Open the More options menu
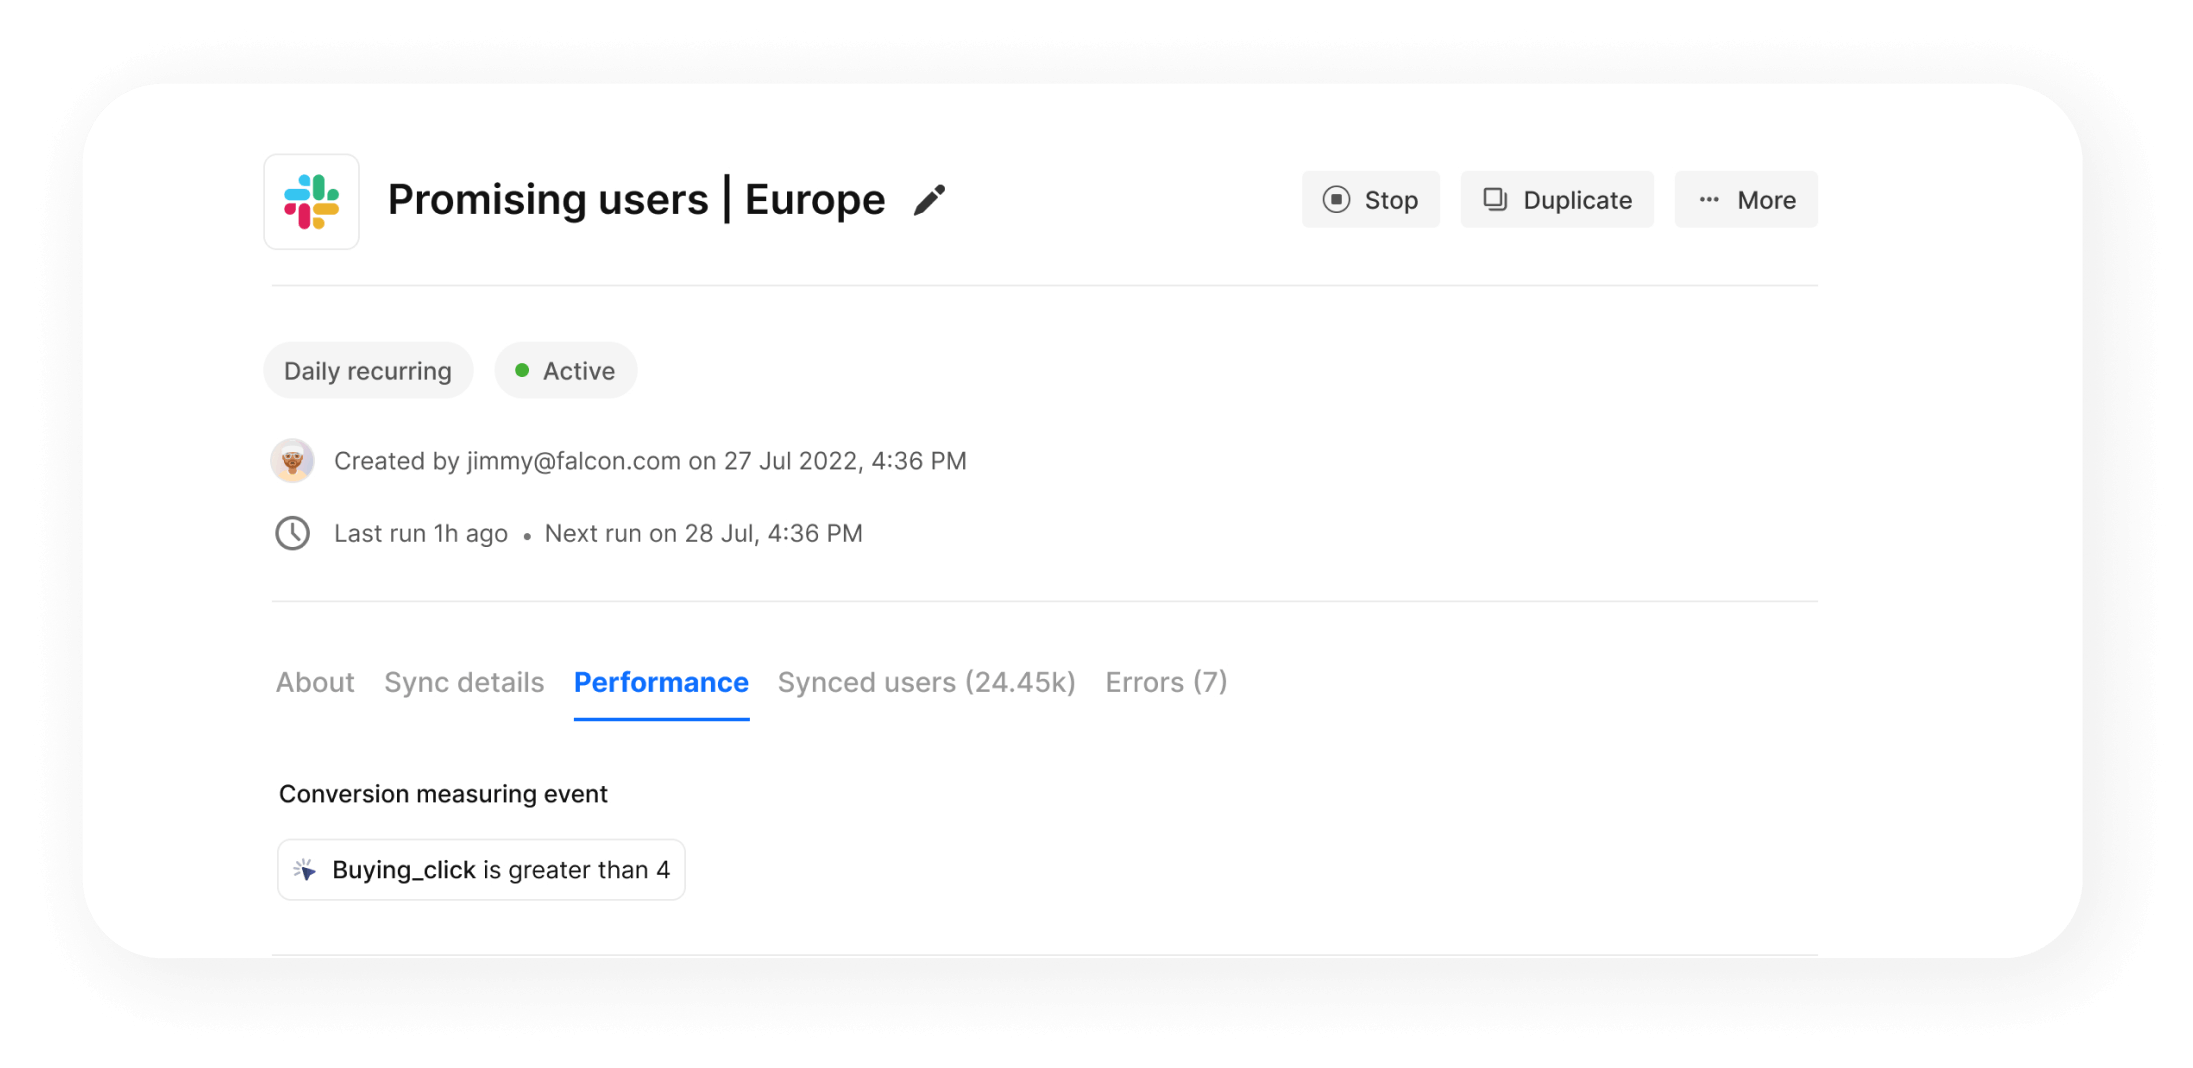 click(1746, 200)
